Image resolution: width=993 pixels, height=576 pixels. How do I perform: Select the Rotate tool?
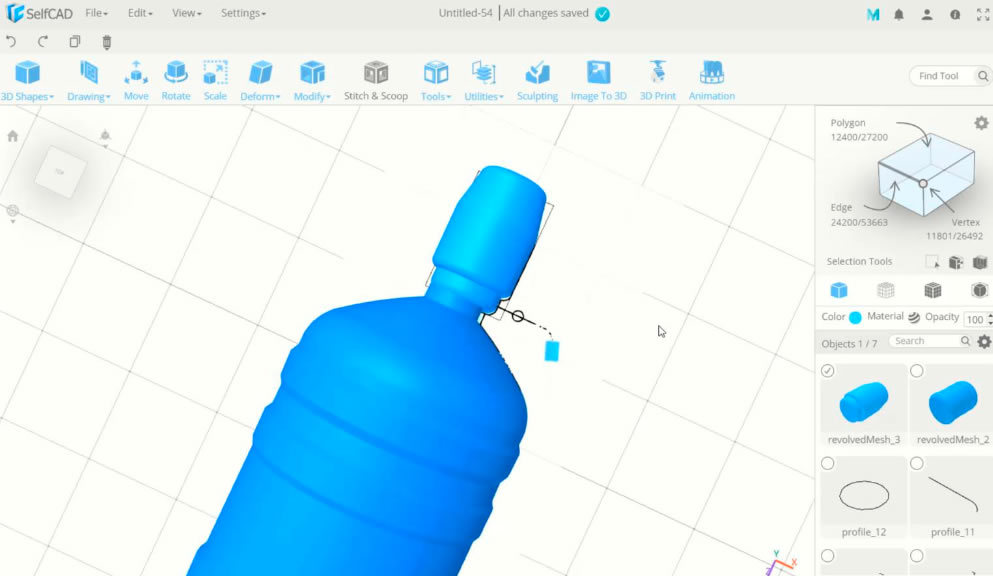click(175, 80)
